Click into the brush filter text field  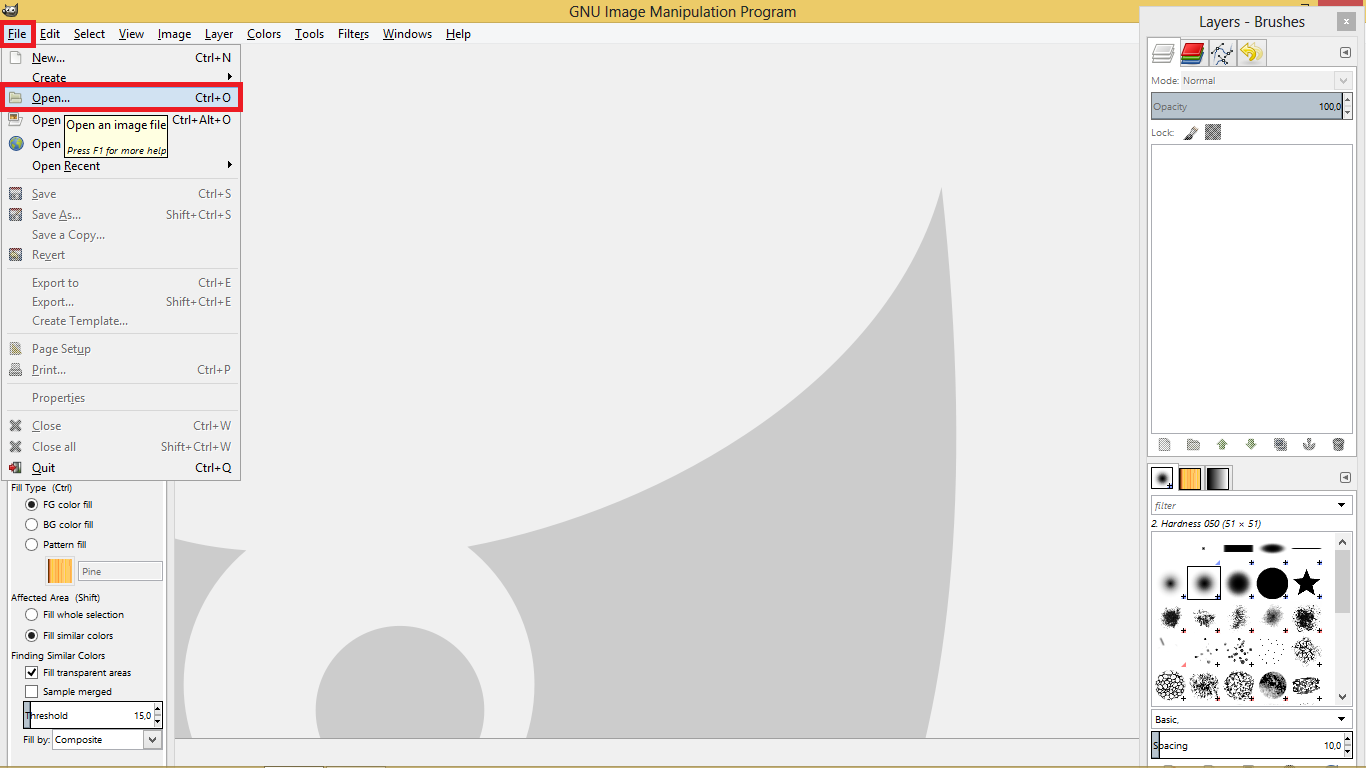tap(1241, 505)
